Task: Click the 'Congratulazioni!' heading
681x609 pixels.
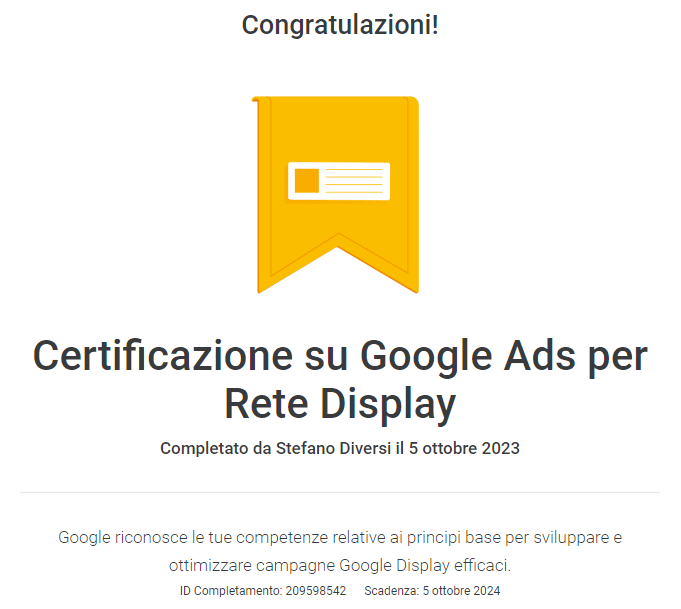Action: click(x=340, y=25)
